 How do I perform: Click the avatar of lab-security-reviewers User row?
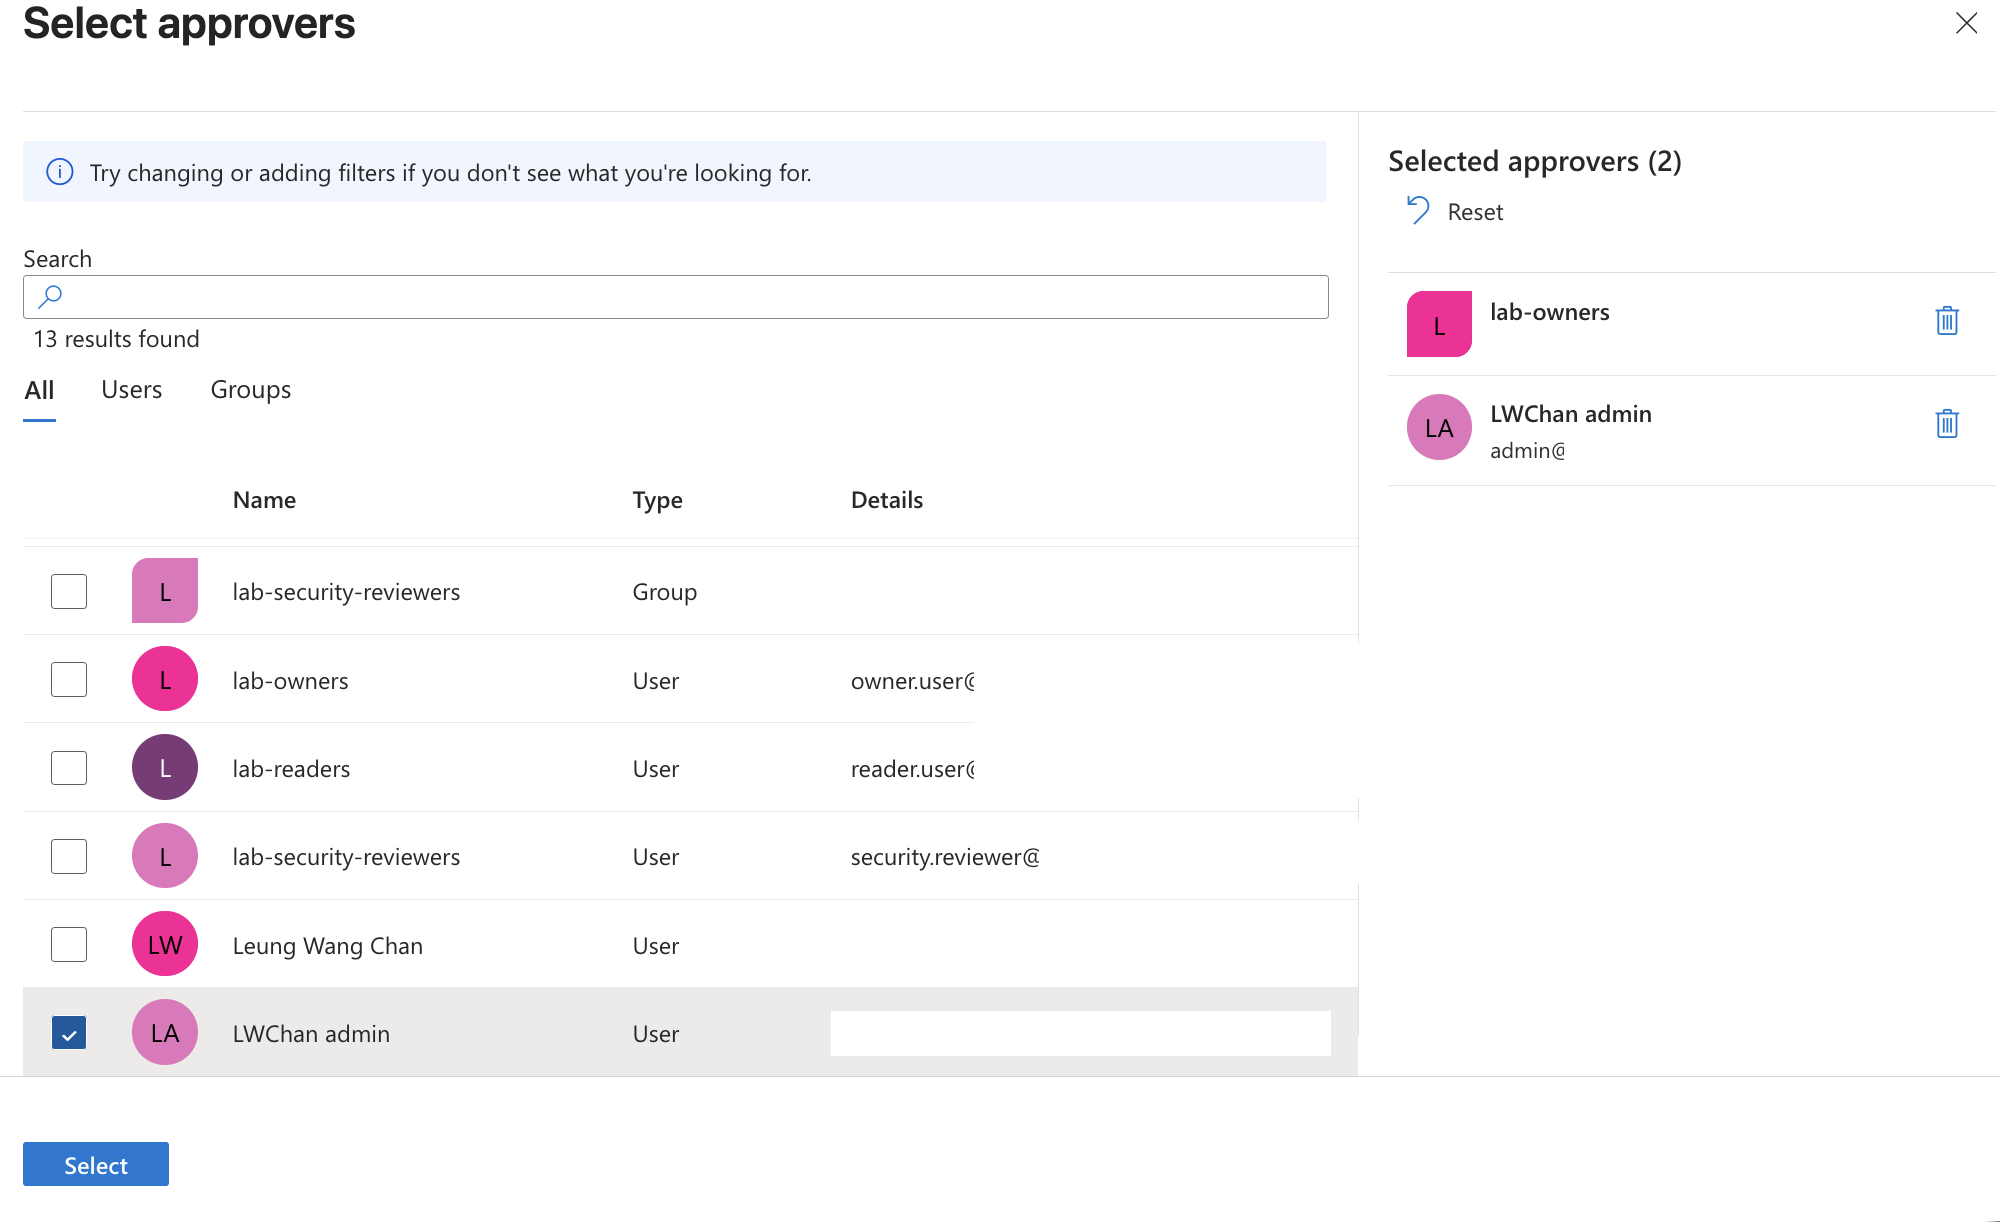coord(165,856)
